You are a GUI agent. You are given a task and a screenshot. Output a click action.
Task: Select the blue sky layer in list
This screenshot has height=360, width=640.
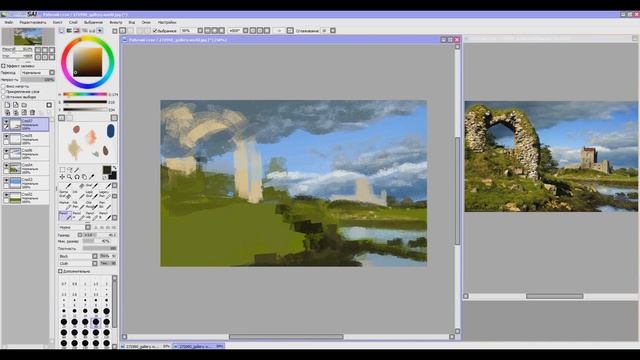(26, 183)
